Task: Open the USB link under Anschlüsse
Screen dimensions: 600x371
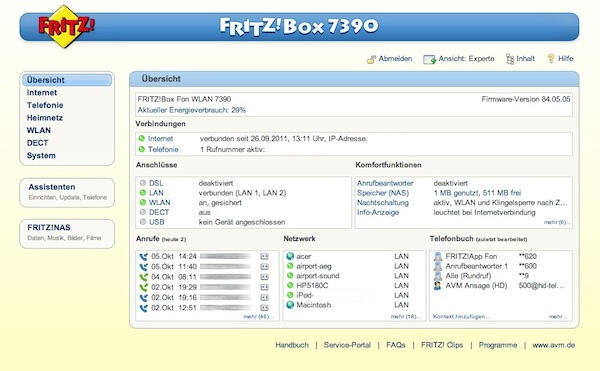Action: coord(157,222)
